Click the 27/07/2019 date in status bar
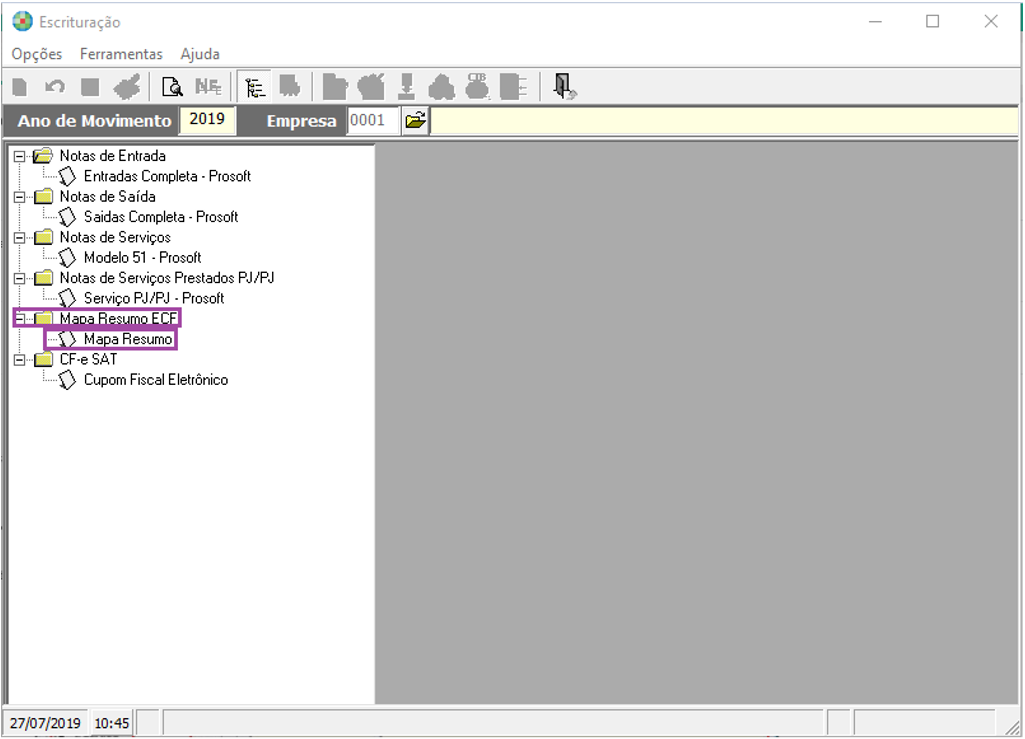 [45, 723]
